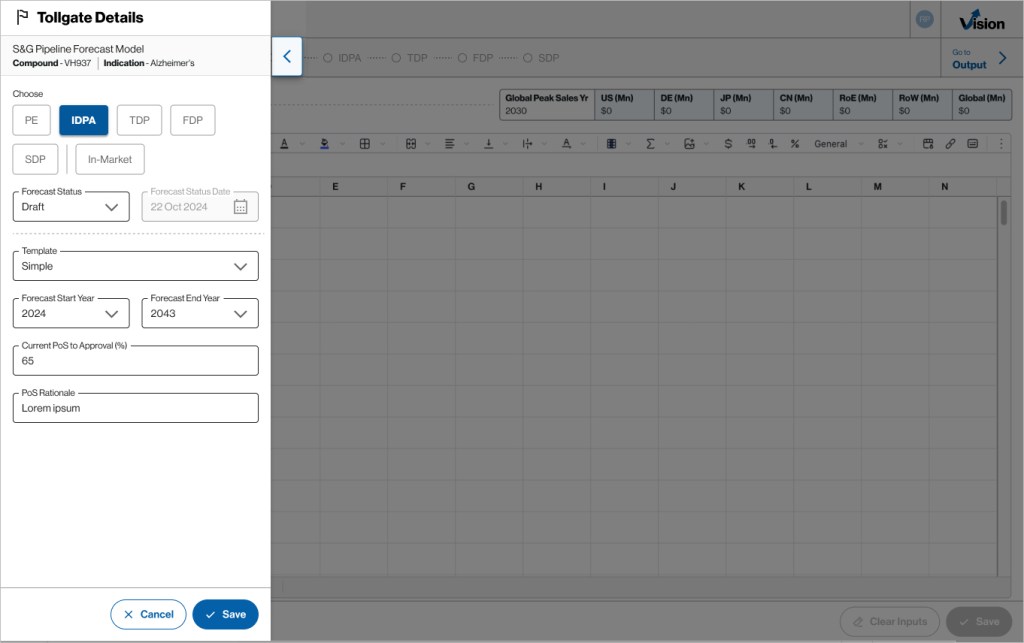Select the PE tollgate option

coord(31,120)
